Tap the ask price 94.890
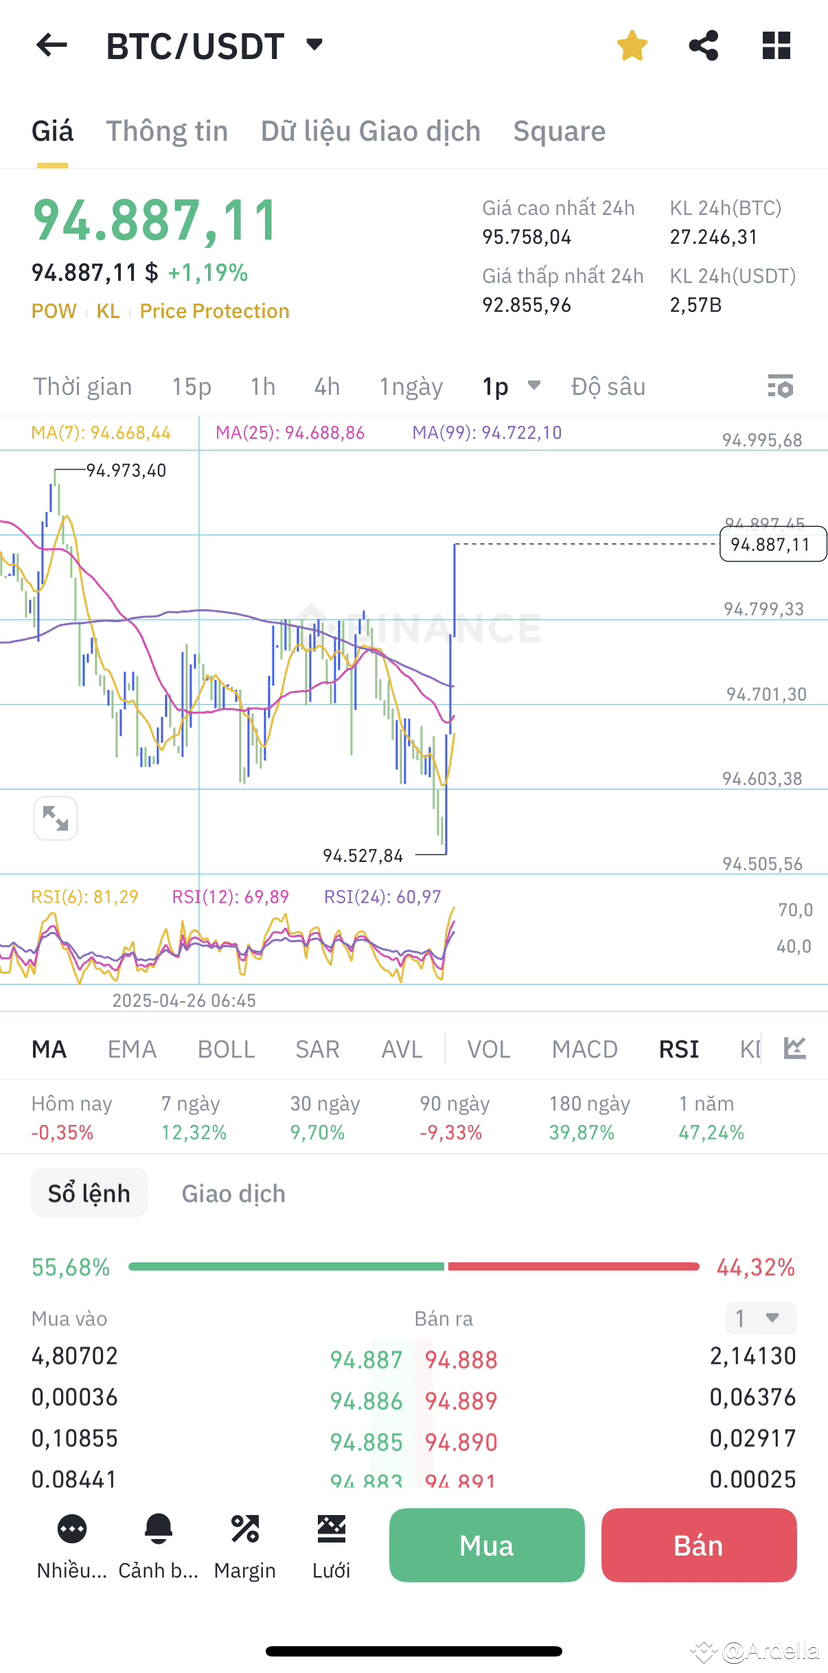The width and height of the screenshot is (828, 1673). [x=461, y=1442]
